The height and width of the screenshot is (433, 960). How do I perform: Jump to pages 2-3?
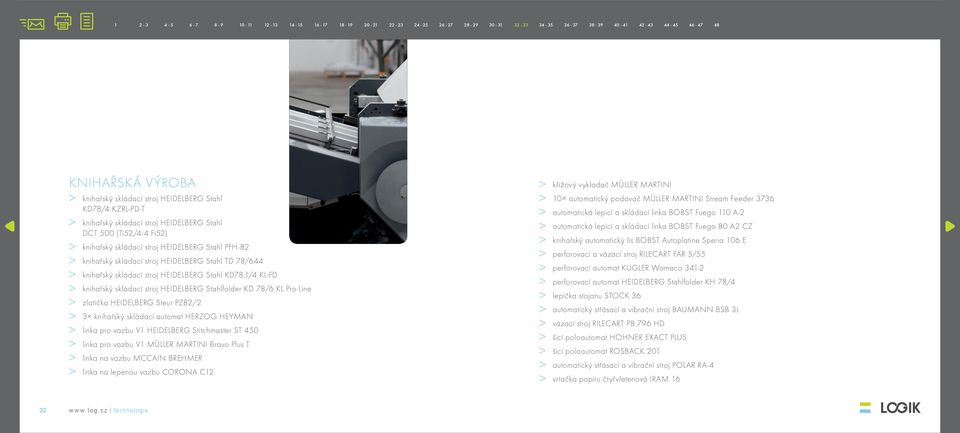(x=144, y=25)
